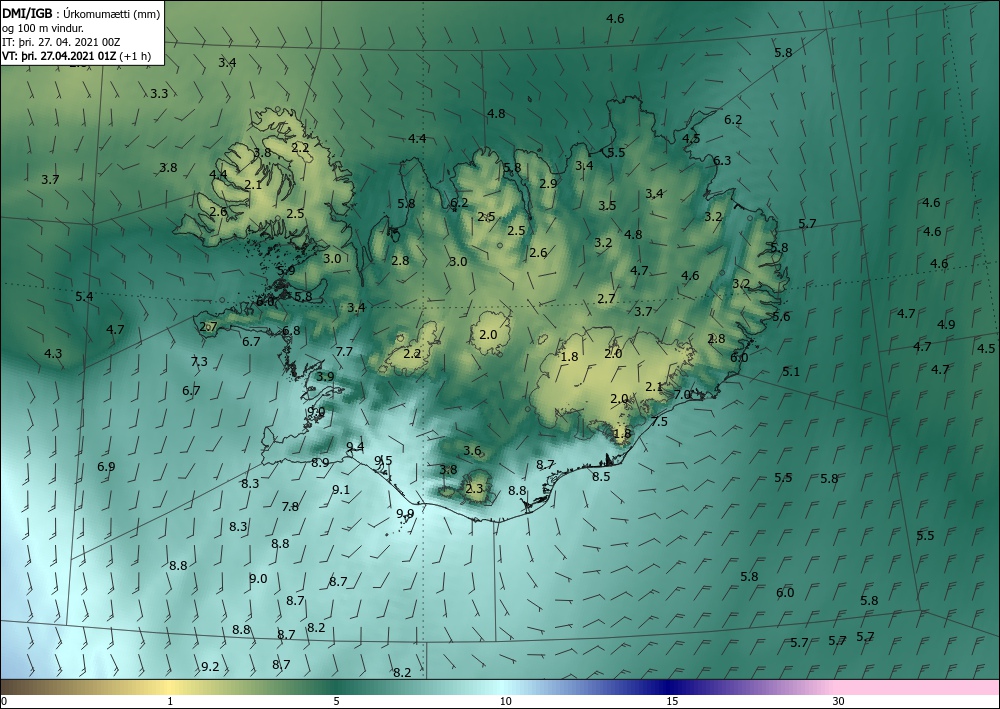Select the initial time line "IT: þri. 27. 04. 2021 00Z"
This screenshot has height=709, width=1000.
coord(61,42)
